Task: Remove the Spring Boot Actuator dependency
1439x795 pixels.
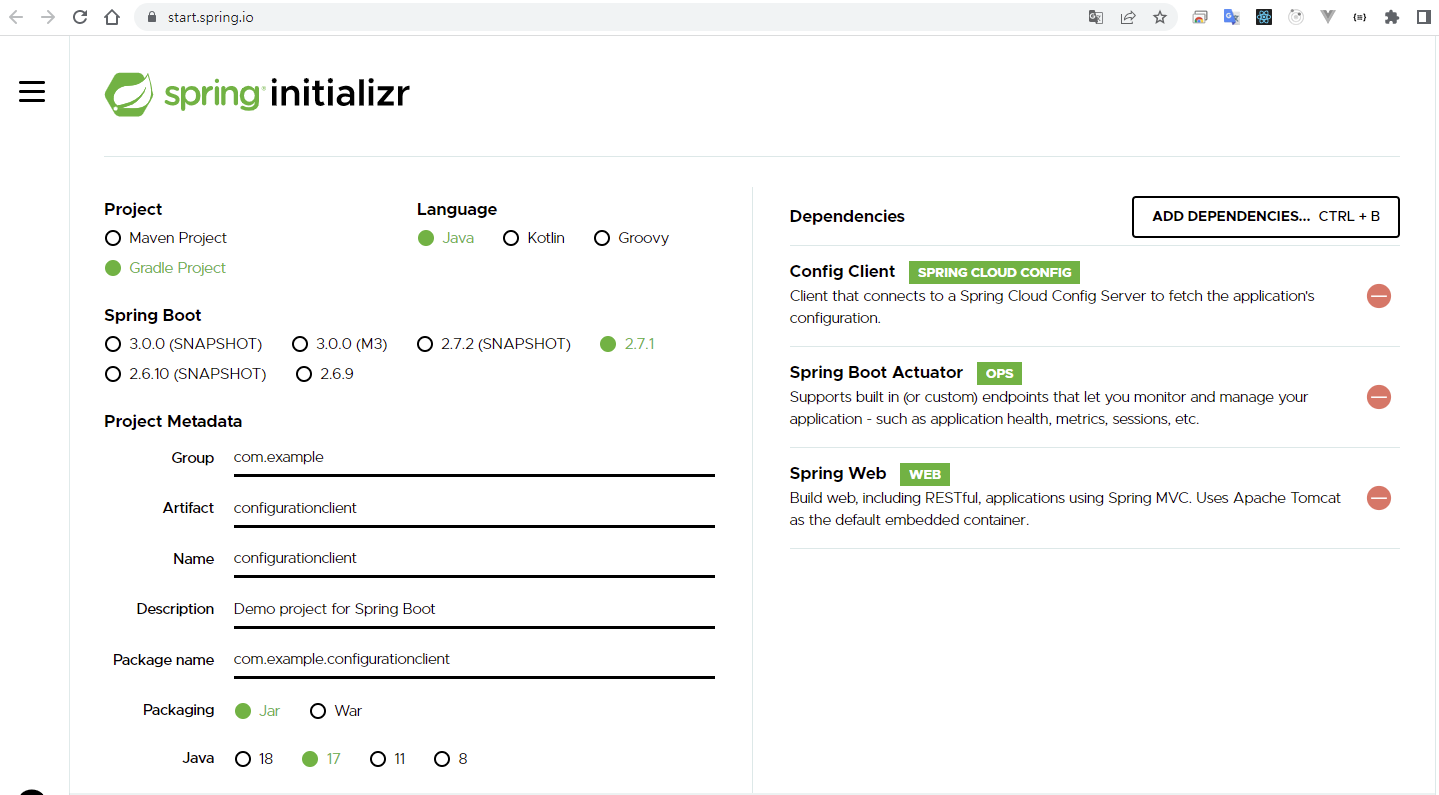Action: [1379, 397]
